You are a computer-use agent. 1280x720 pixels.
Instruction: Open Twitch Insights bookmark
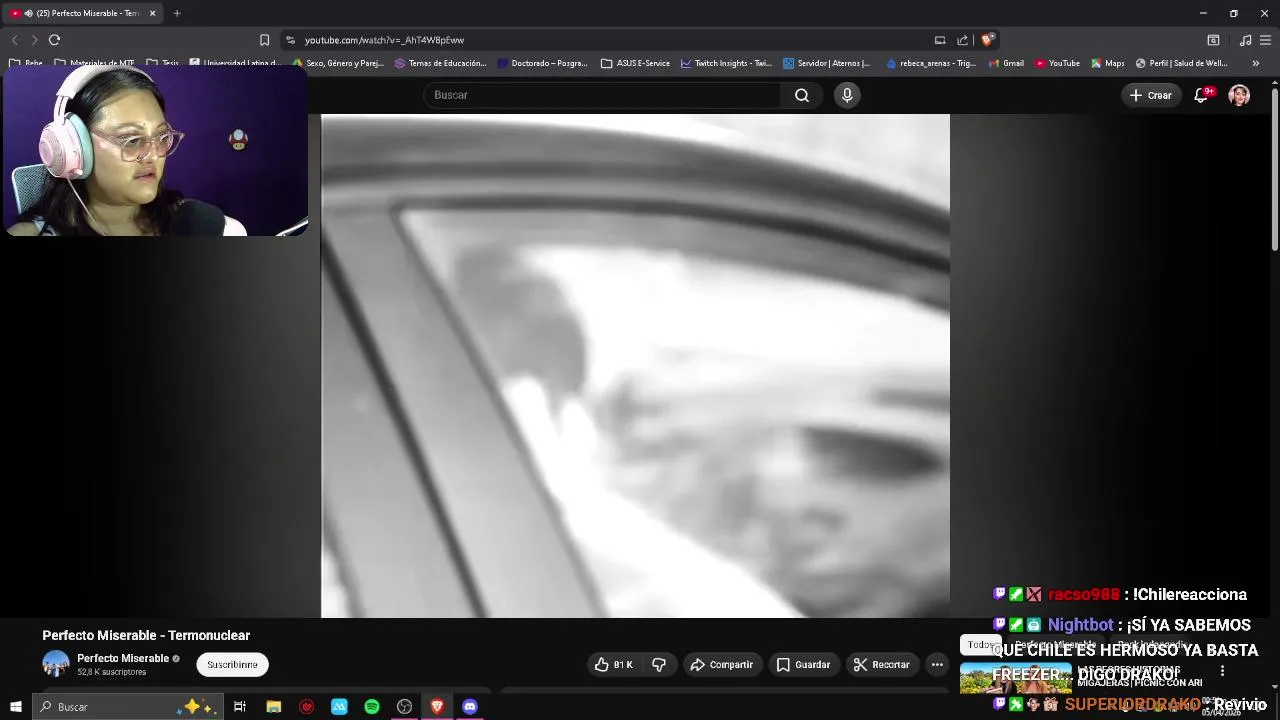coord(726,63)
